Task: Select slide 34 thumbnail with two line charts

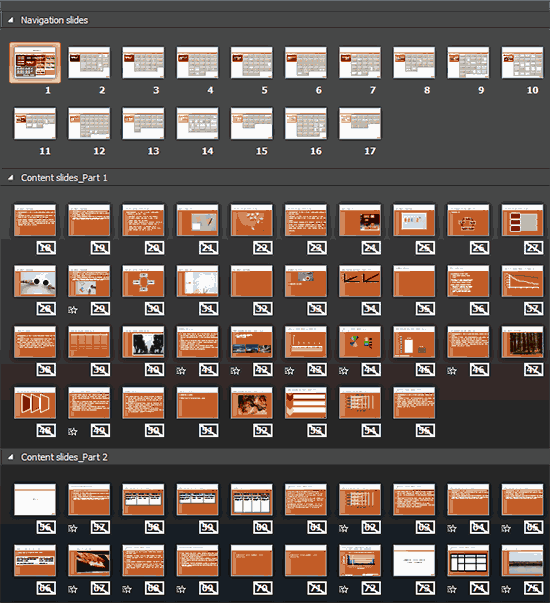Action: pyautogui.click(x=360, y=281)
